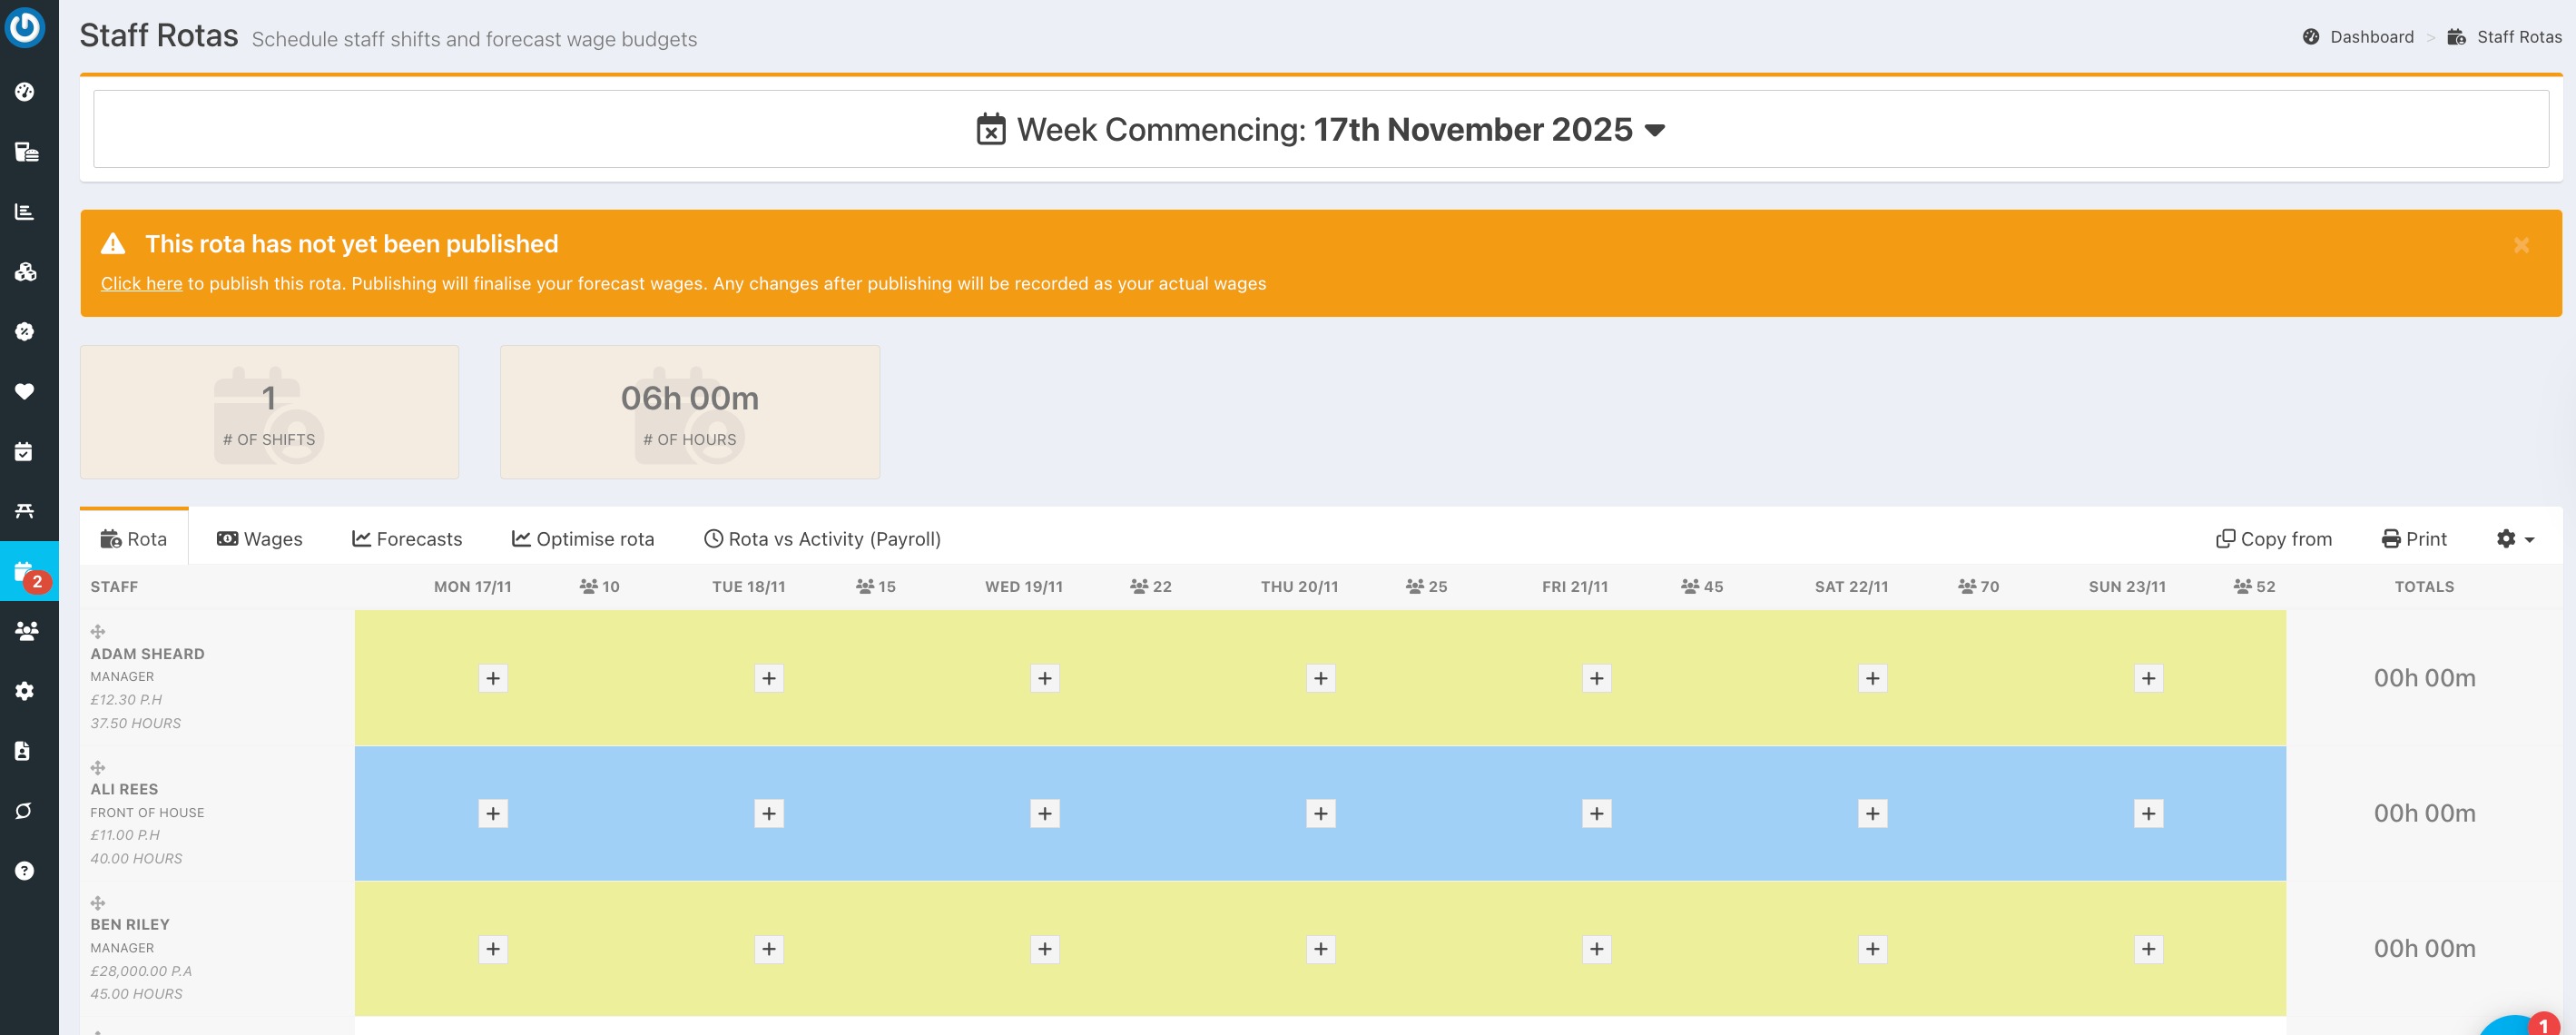
Task: Click the picnic table sidebar icon
Action: click(25, 511)
